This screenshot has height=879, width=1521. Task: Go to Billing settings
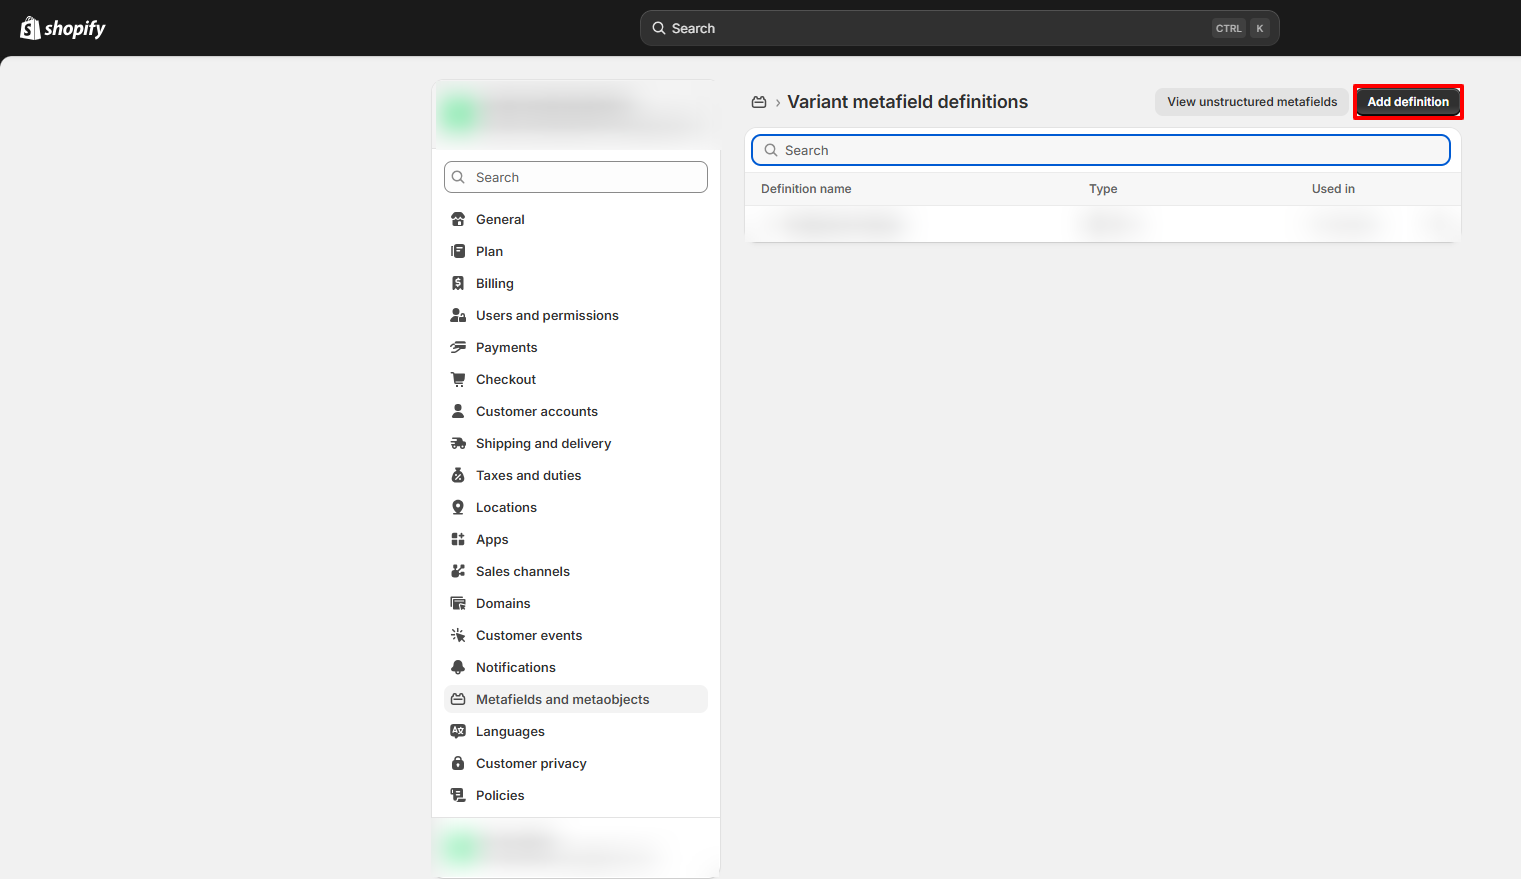click(576, 283)
